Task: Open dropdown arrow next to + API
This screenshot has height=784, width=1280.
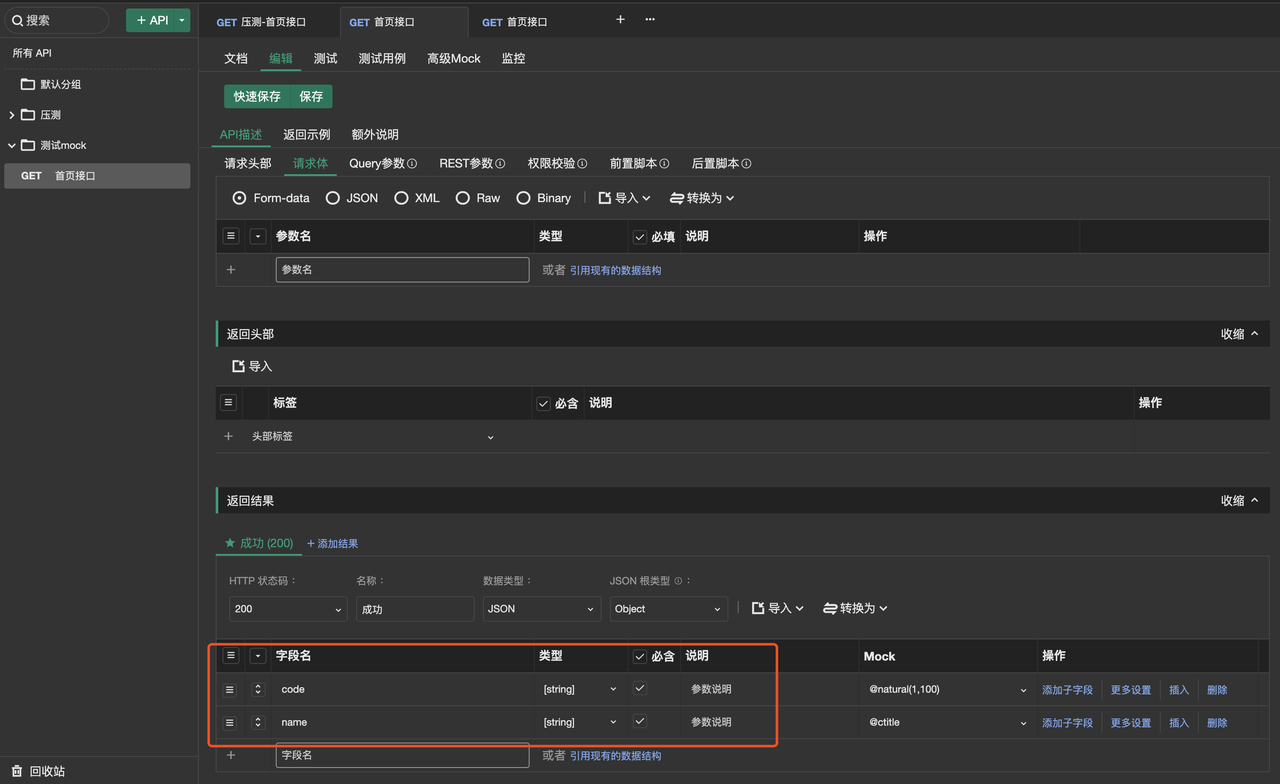Action: coord(182,20)
